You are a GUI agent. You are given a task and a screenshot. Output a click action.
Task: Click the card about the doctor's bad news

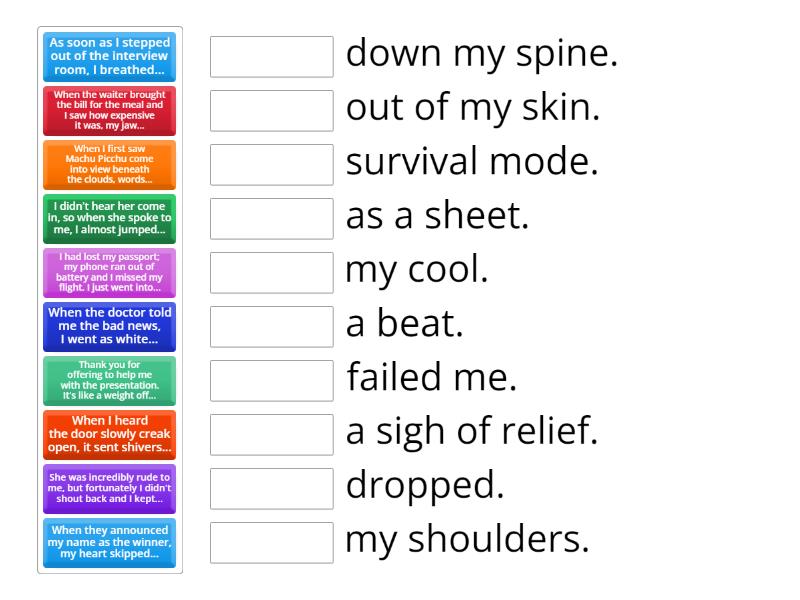point(109,327)
